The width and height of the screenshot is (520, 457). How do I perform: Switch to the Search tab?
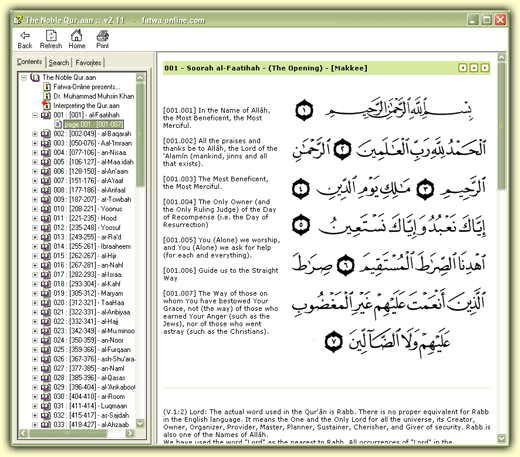point(59,63)
